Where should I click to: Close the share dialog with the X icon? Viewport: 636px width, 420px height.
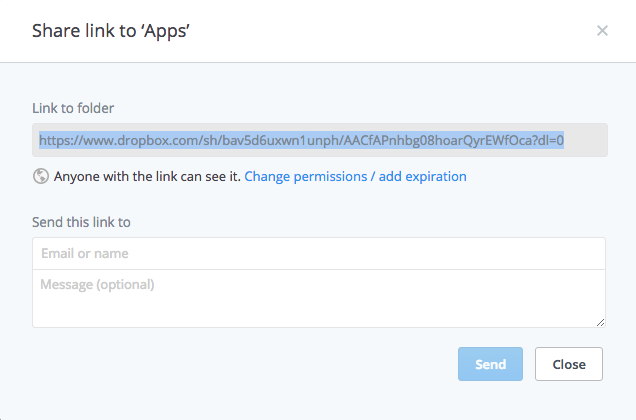tap(602, 31)
